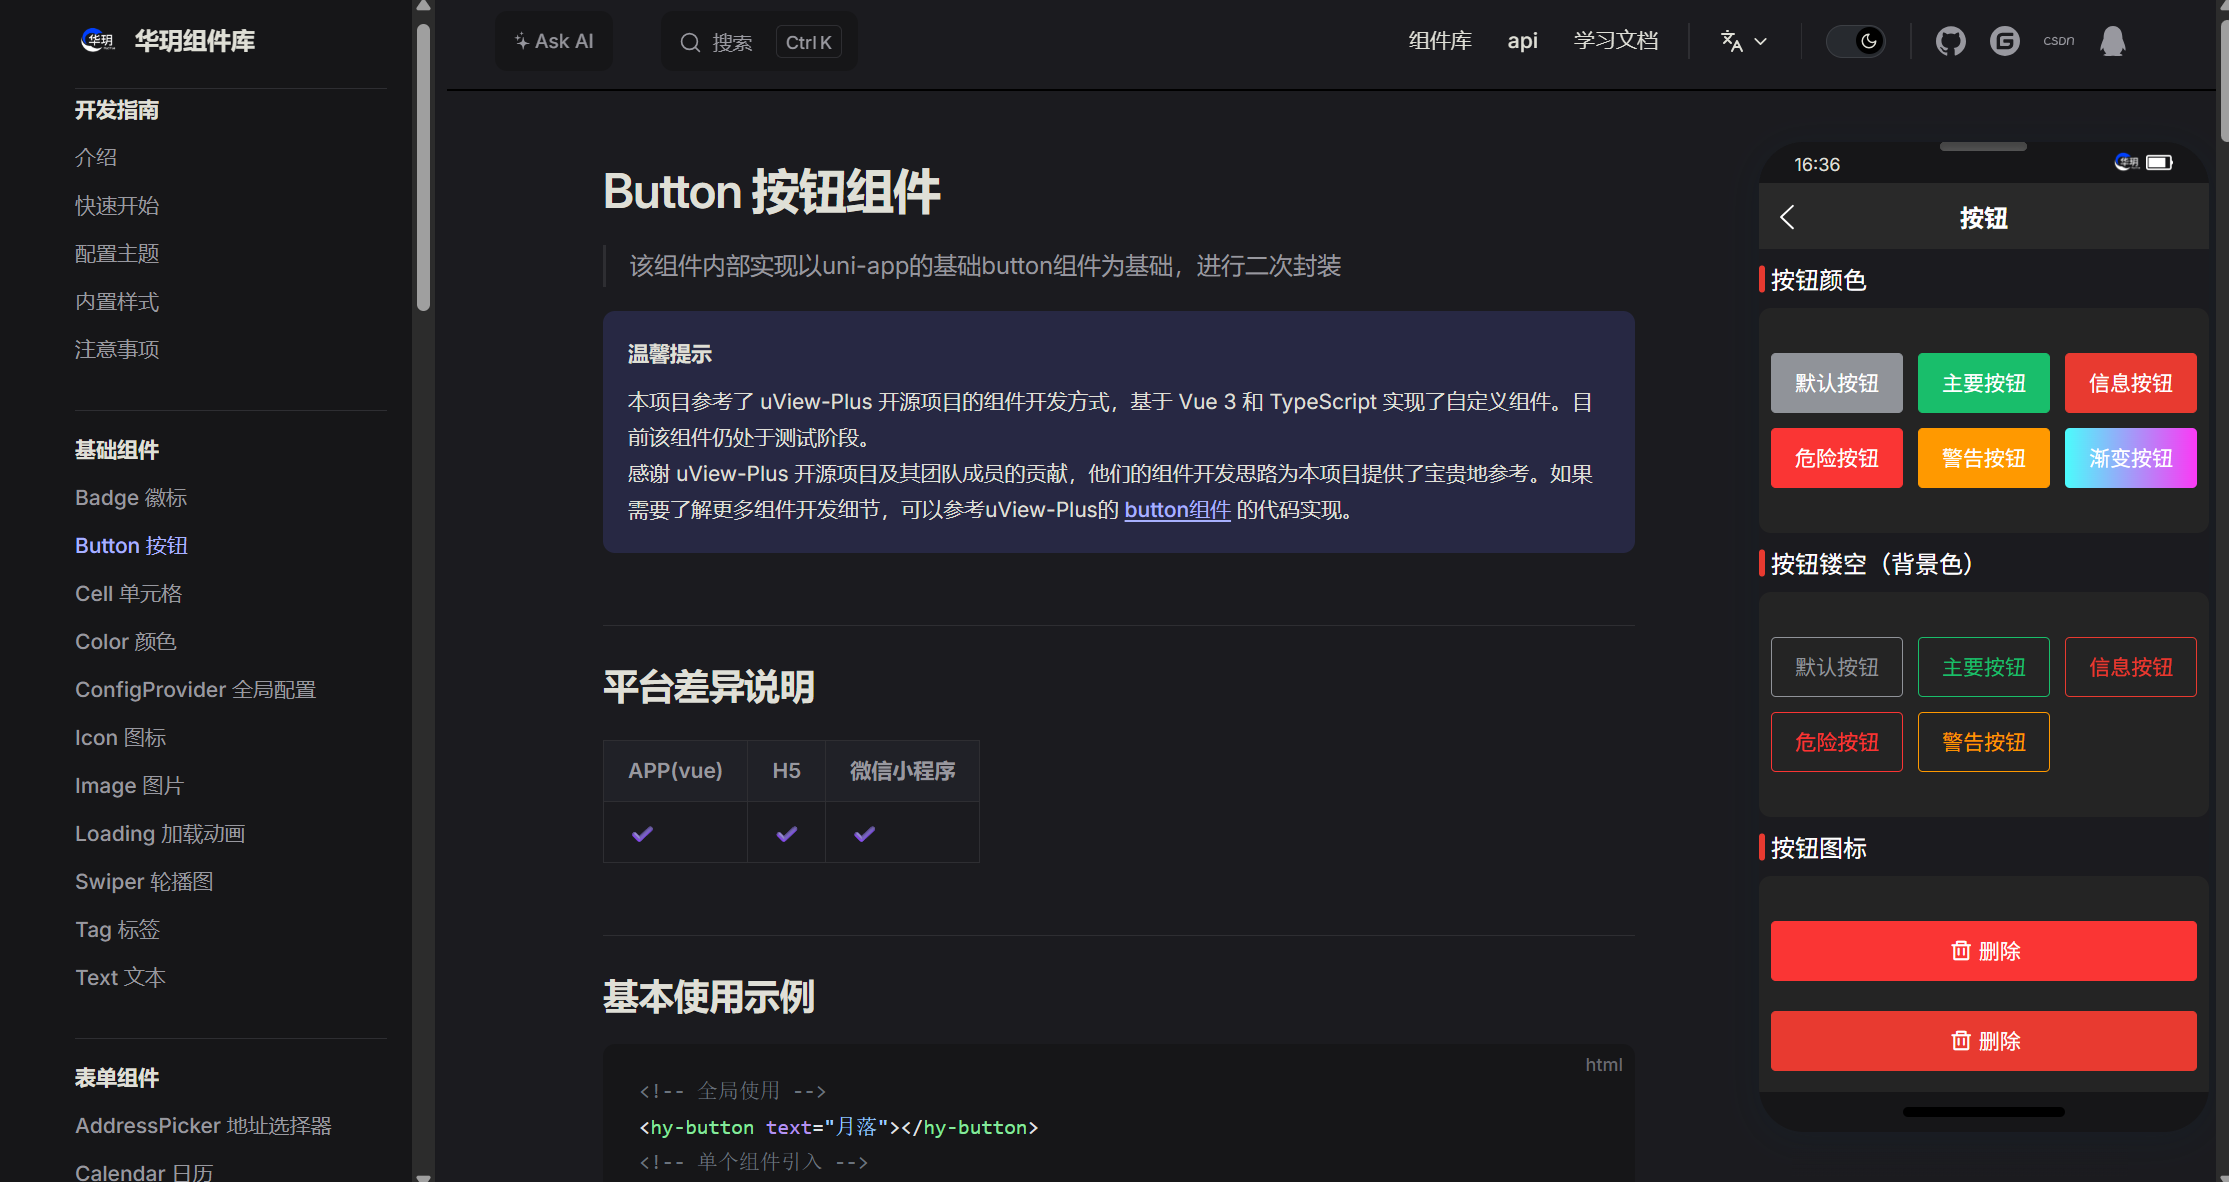Image resolution: width=2229 pixels, height=1182 pixels.
Task: Go to 快速开始 in sidebar
Action: (117, 205)
